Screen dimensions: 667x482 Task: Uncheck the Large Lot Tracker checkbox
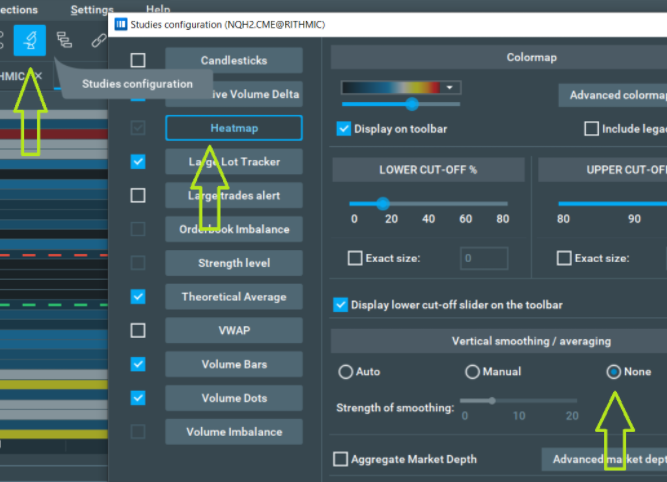tap(138, 161)
